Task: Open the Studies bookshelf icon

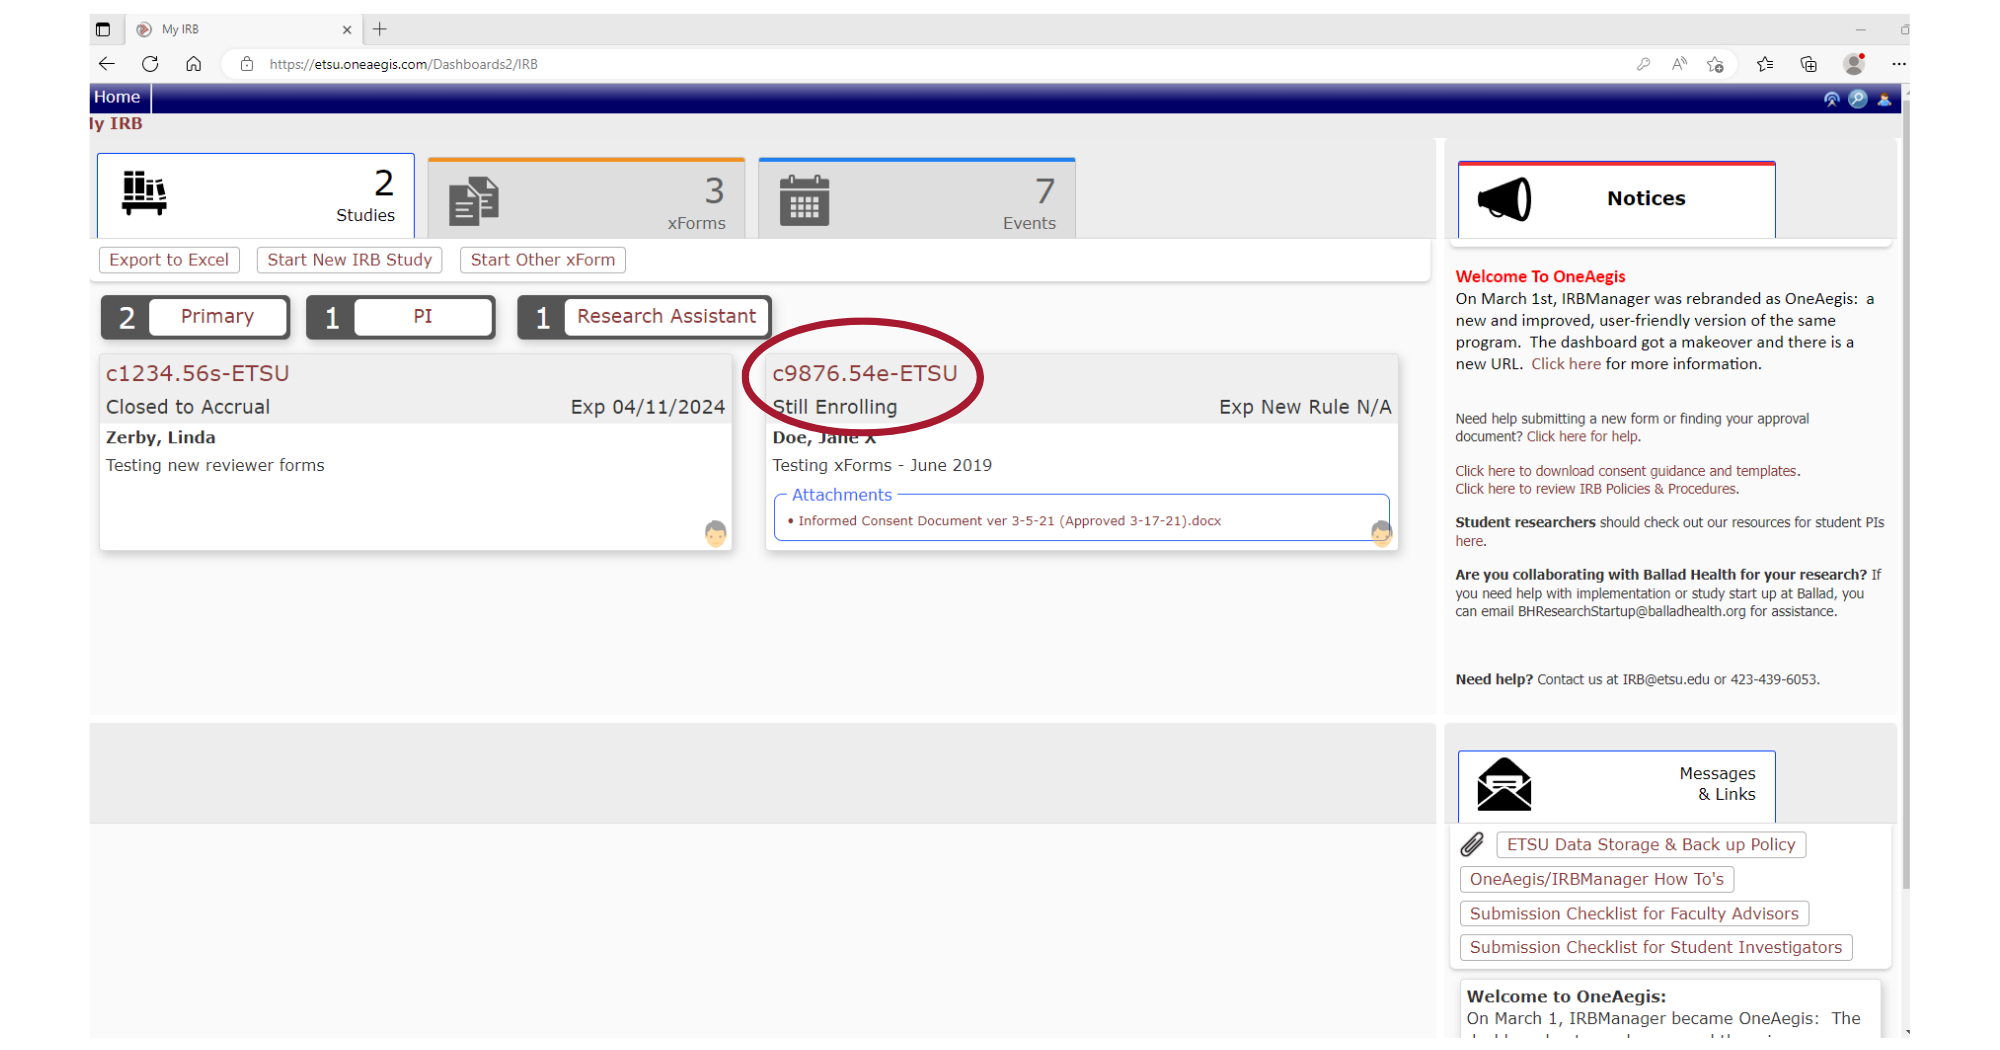Action: coord(142,196)
